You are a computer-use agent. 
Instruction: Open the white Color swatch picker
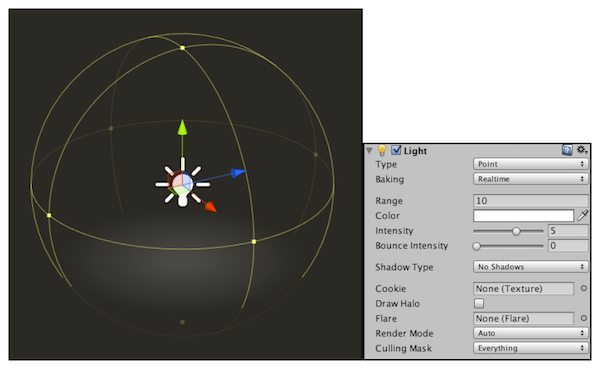(x=523, y=216)
